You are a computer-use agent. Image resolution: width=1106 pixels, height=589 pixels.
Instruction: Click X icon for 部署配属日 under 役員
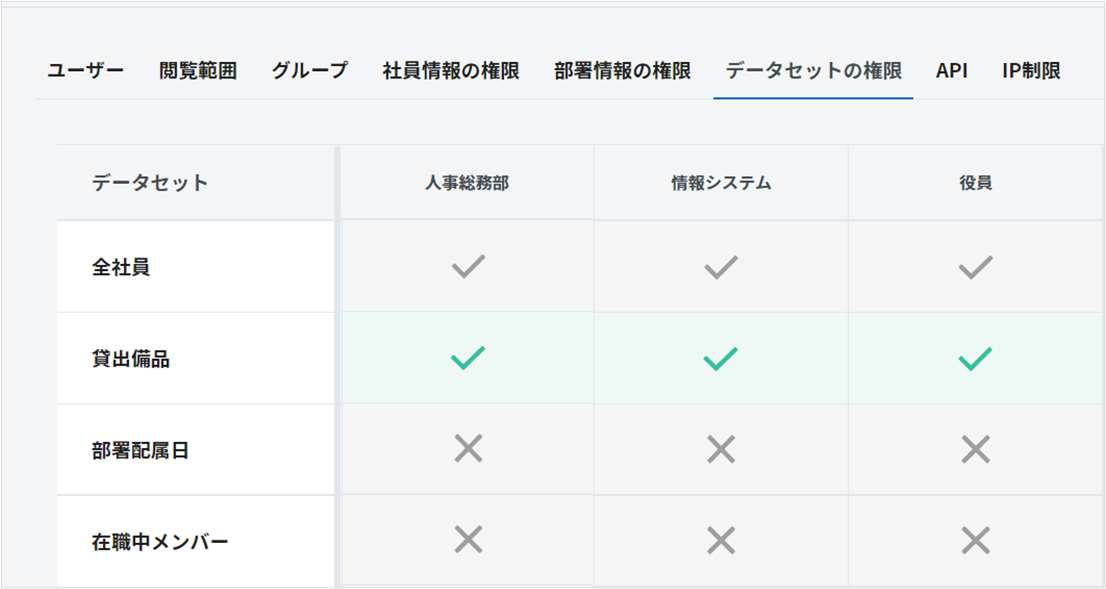pyautogui.click(x=975, y=450)
